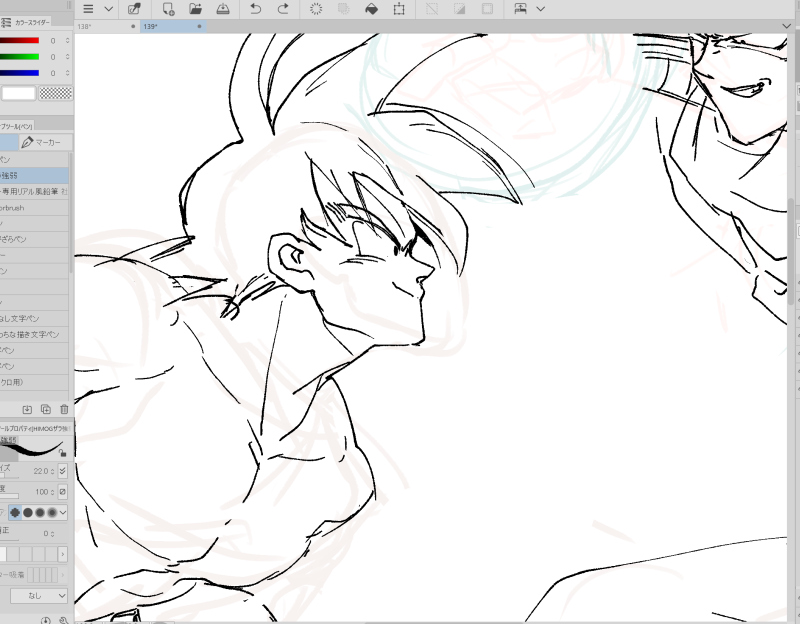Click the Invert selection icon

click(460, 9)
